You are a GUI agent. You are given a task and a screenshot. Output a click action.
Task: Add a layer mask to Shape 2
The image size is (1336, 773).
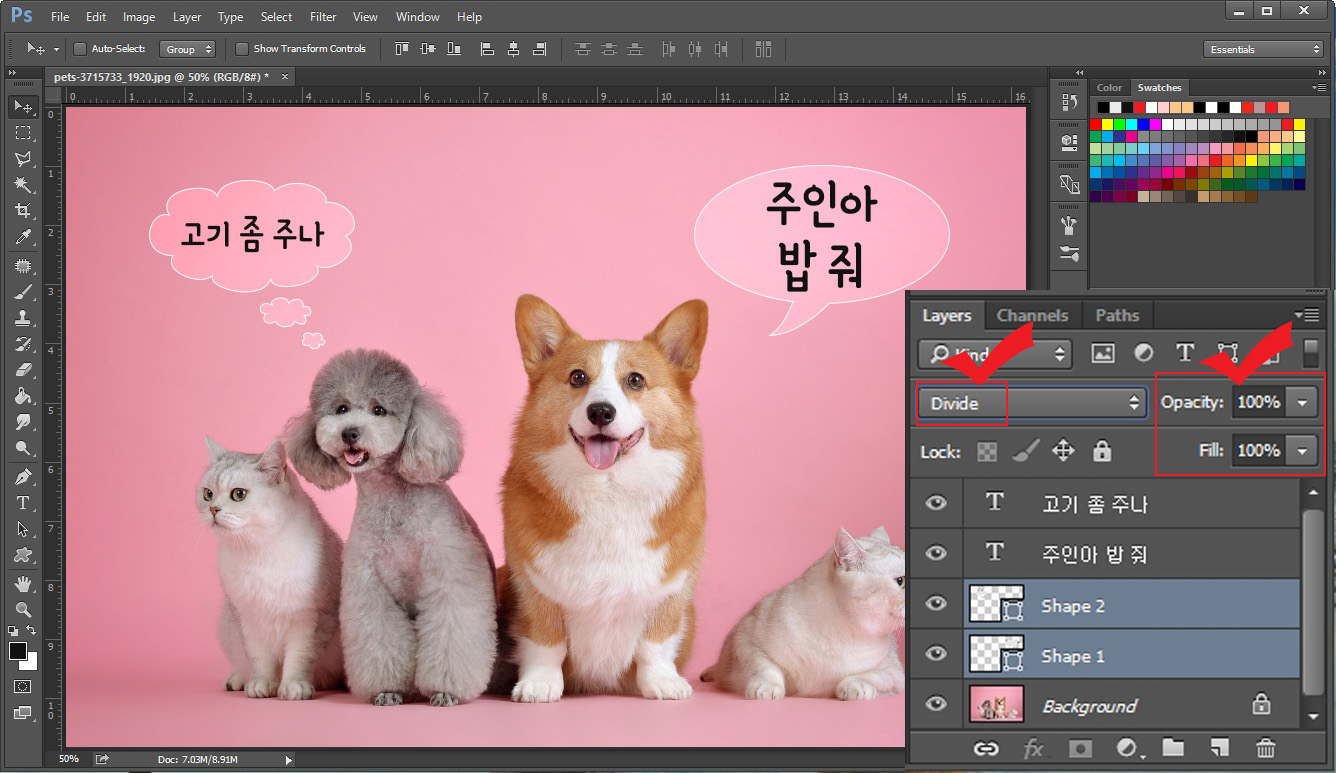click(x=1080, y=748)
